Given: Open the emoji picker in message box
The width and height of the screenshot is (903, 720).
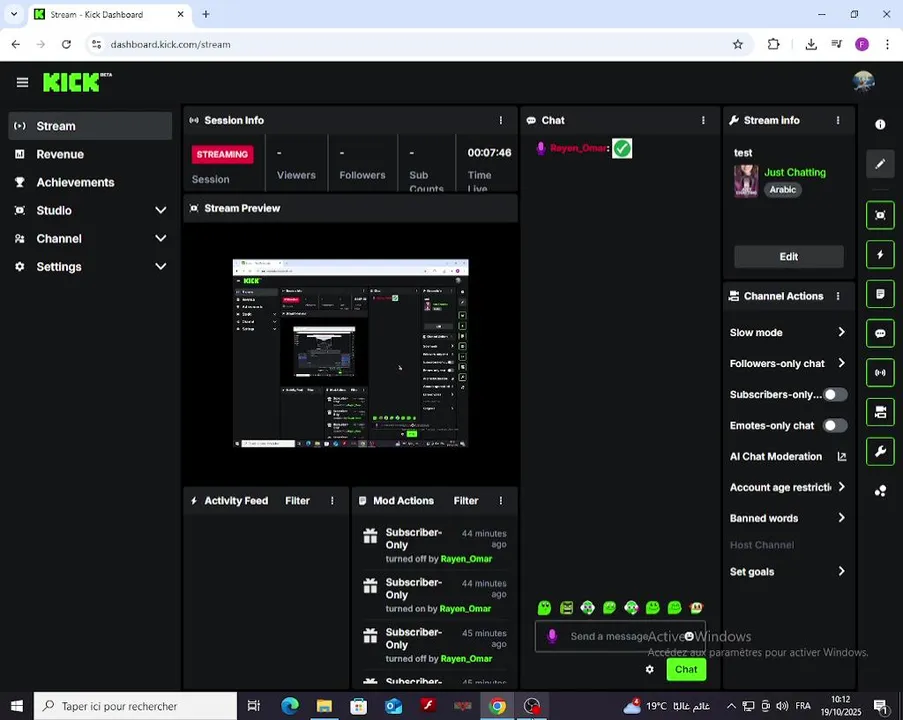Looking at the screenshot, I should click(x=689, y=636).
